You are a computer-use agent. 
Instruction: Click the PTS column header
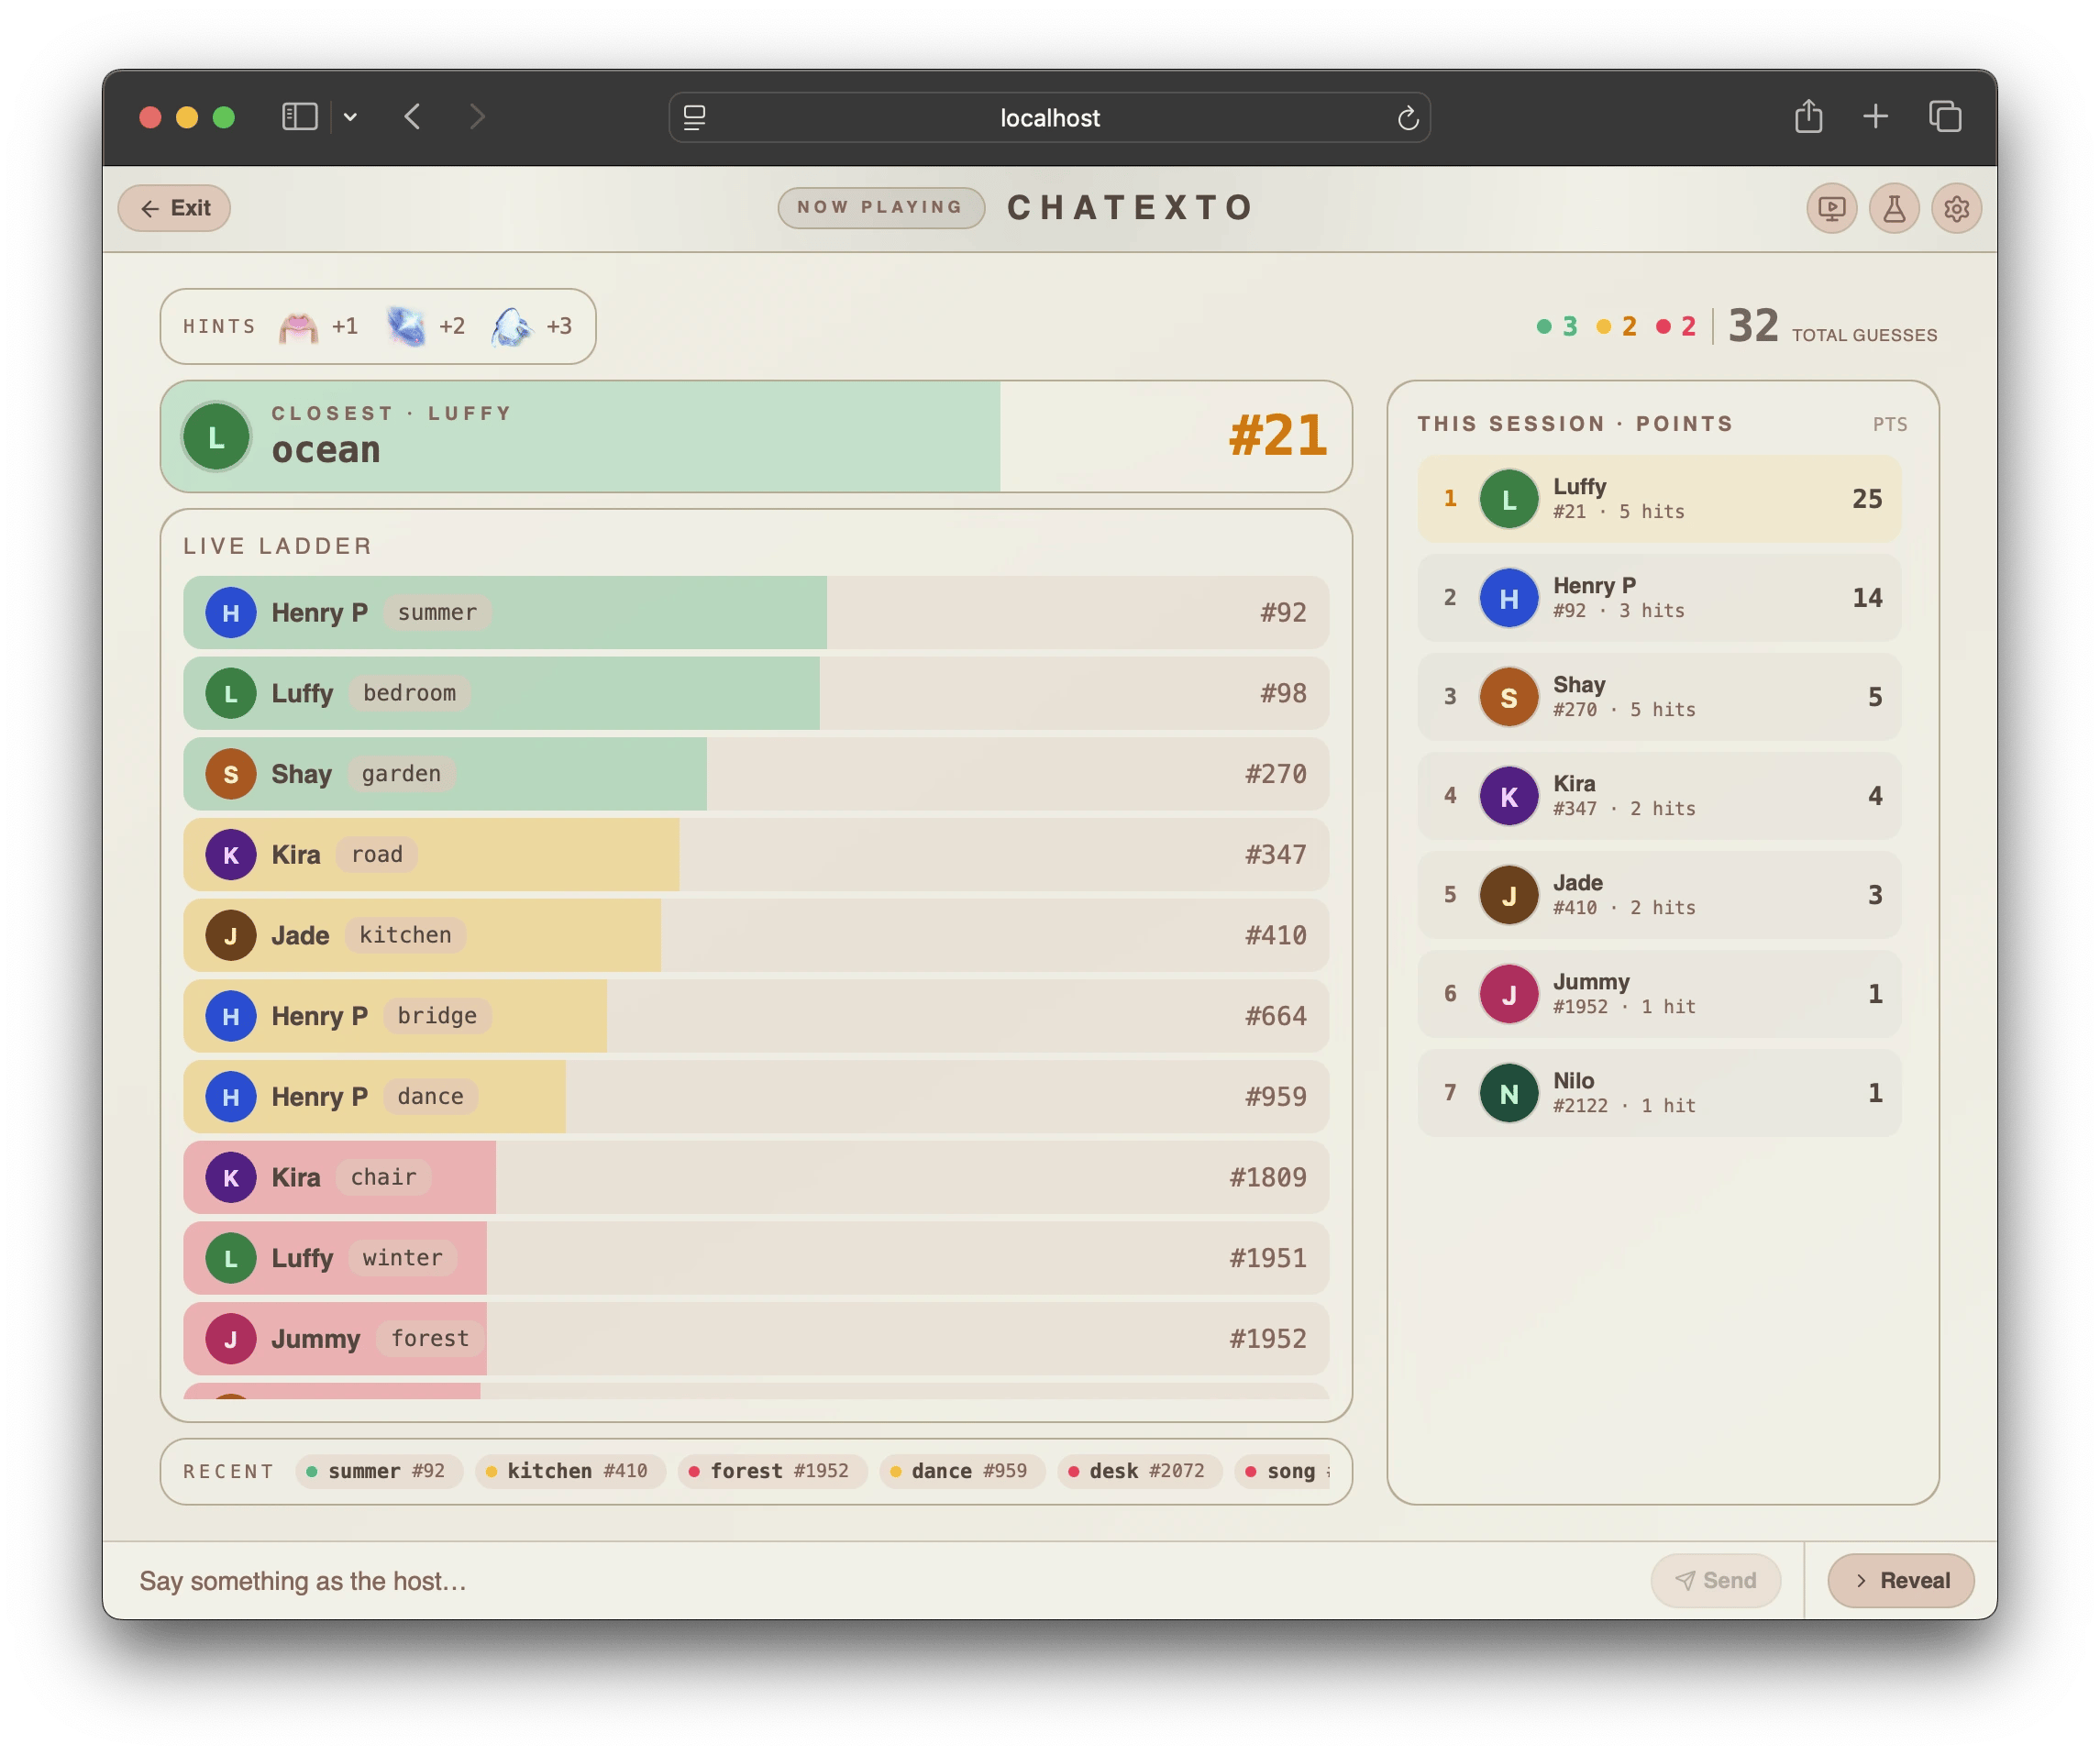(x=1889, y=424)
